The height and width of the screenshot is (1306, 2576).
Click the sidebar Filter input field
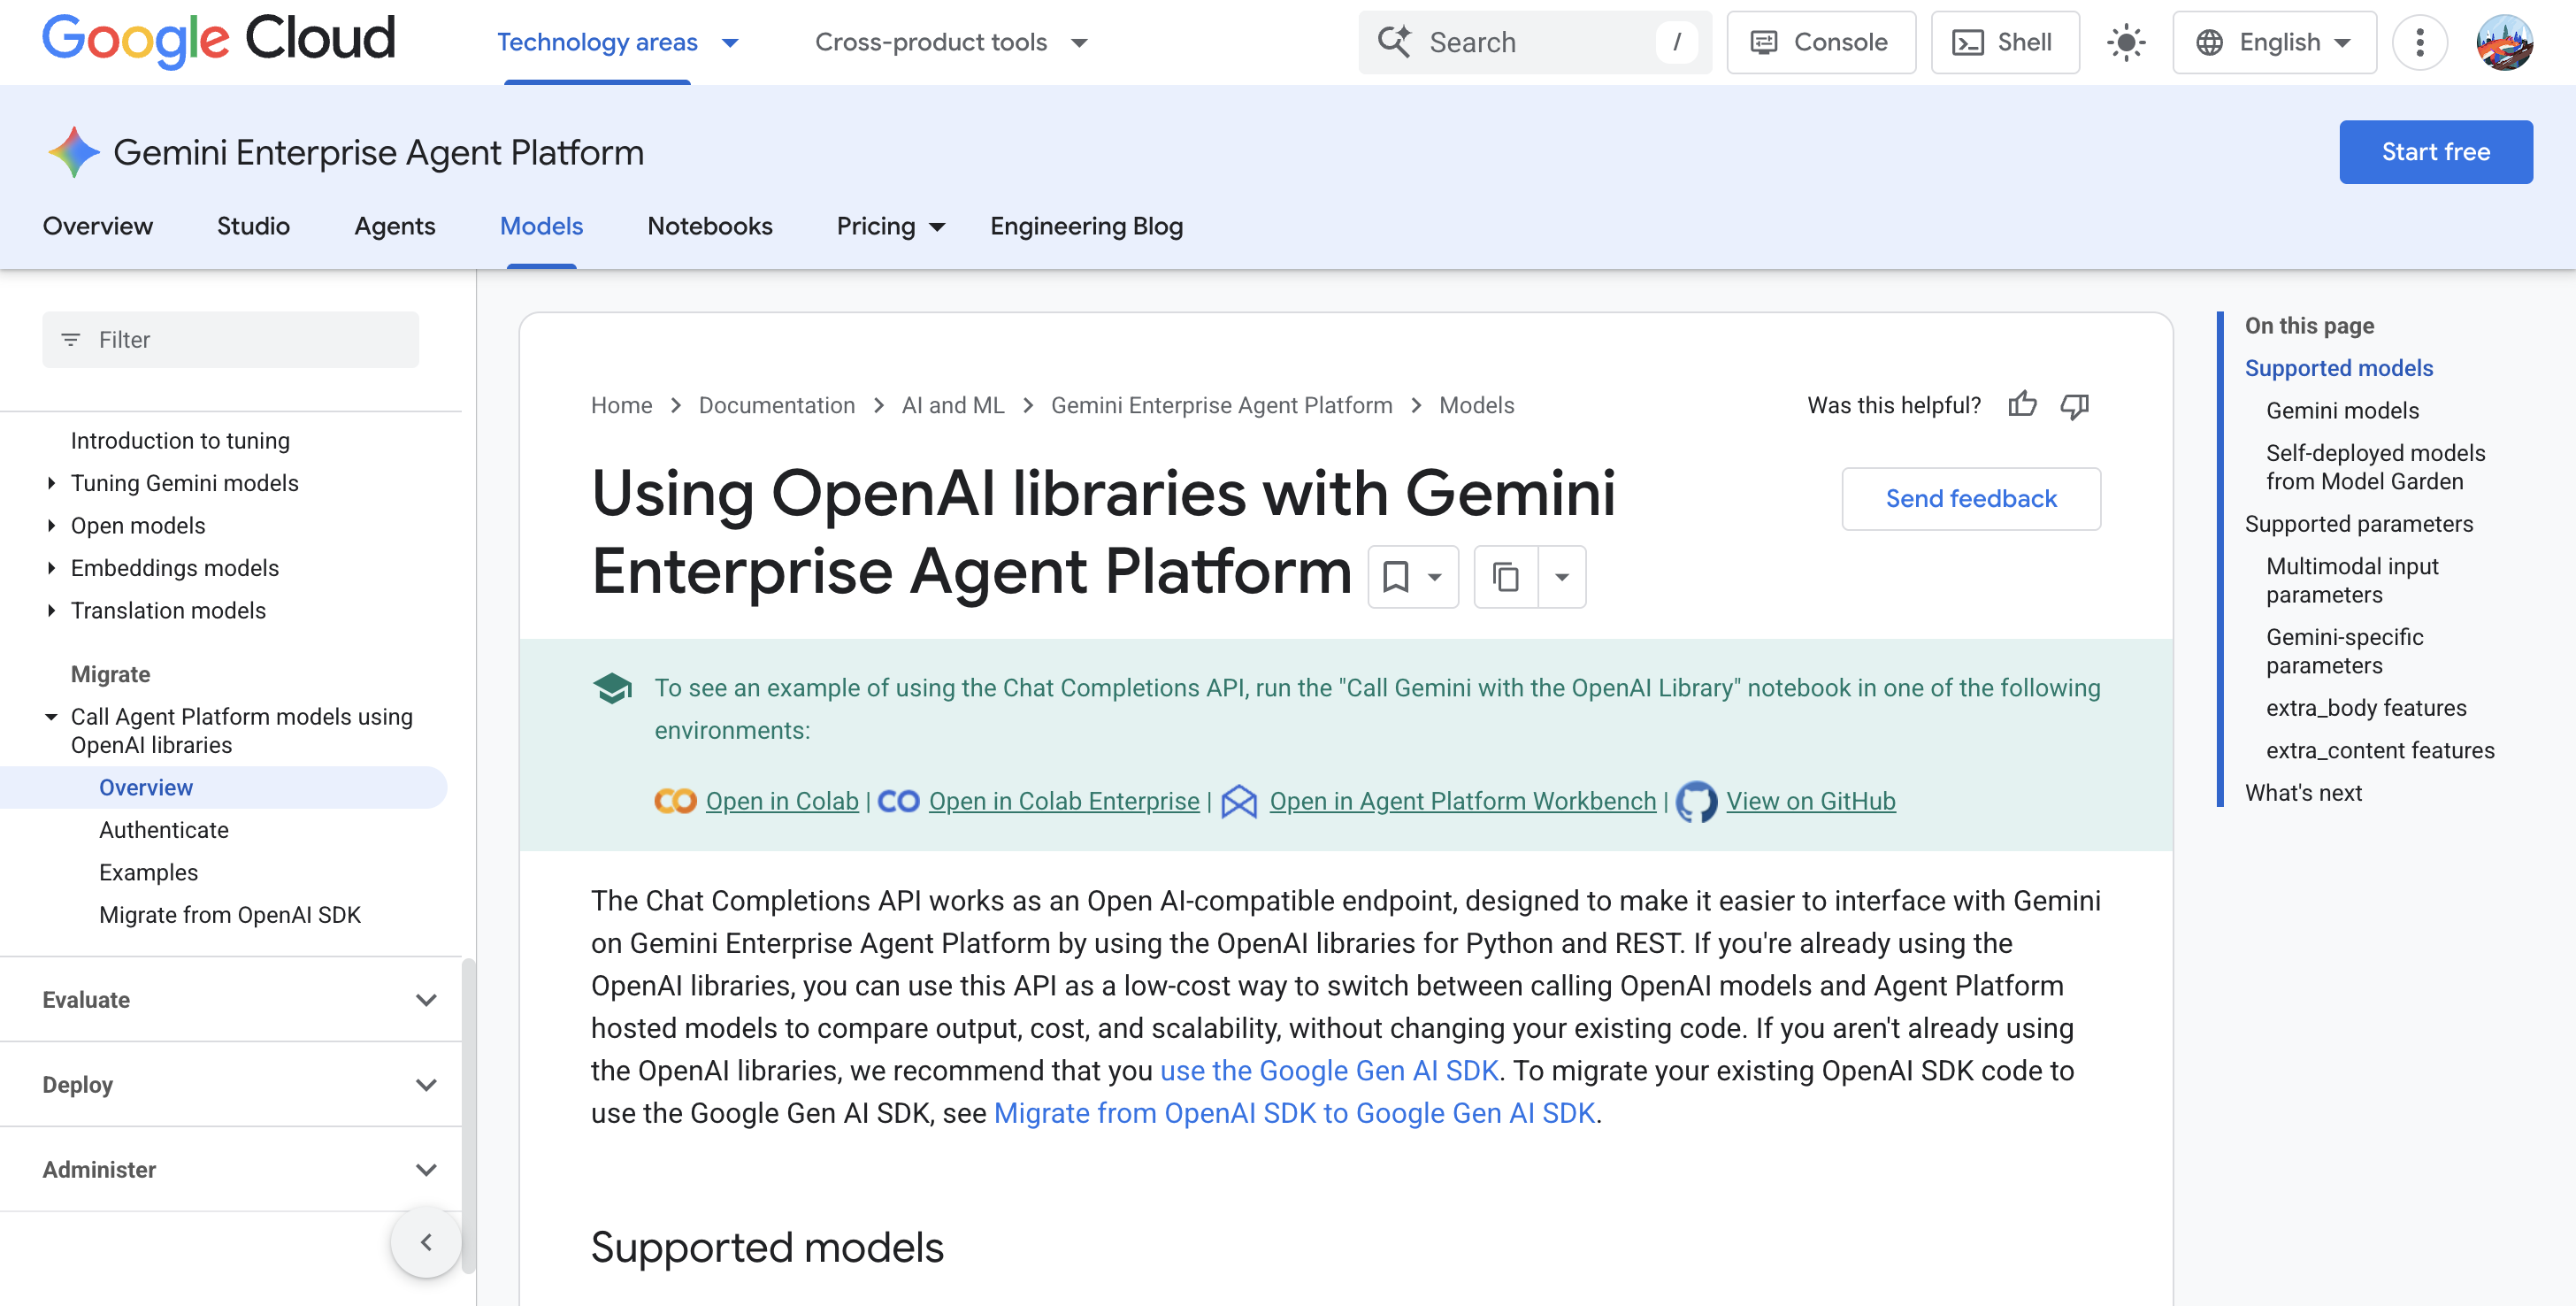230,340
